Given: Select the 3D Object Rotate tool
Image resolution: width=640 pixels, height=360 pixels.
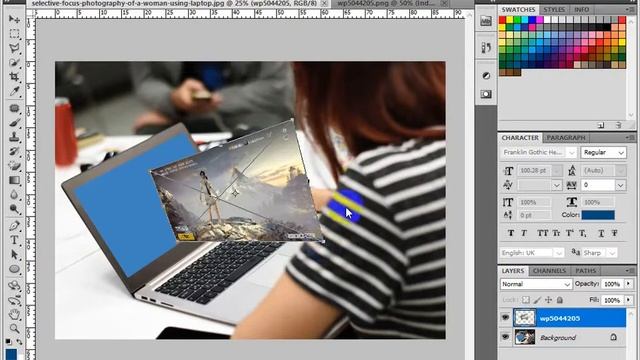Looking at the screenshot, I should coord(14,285).
